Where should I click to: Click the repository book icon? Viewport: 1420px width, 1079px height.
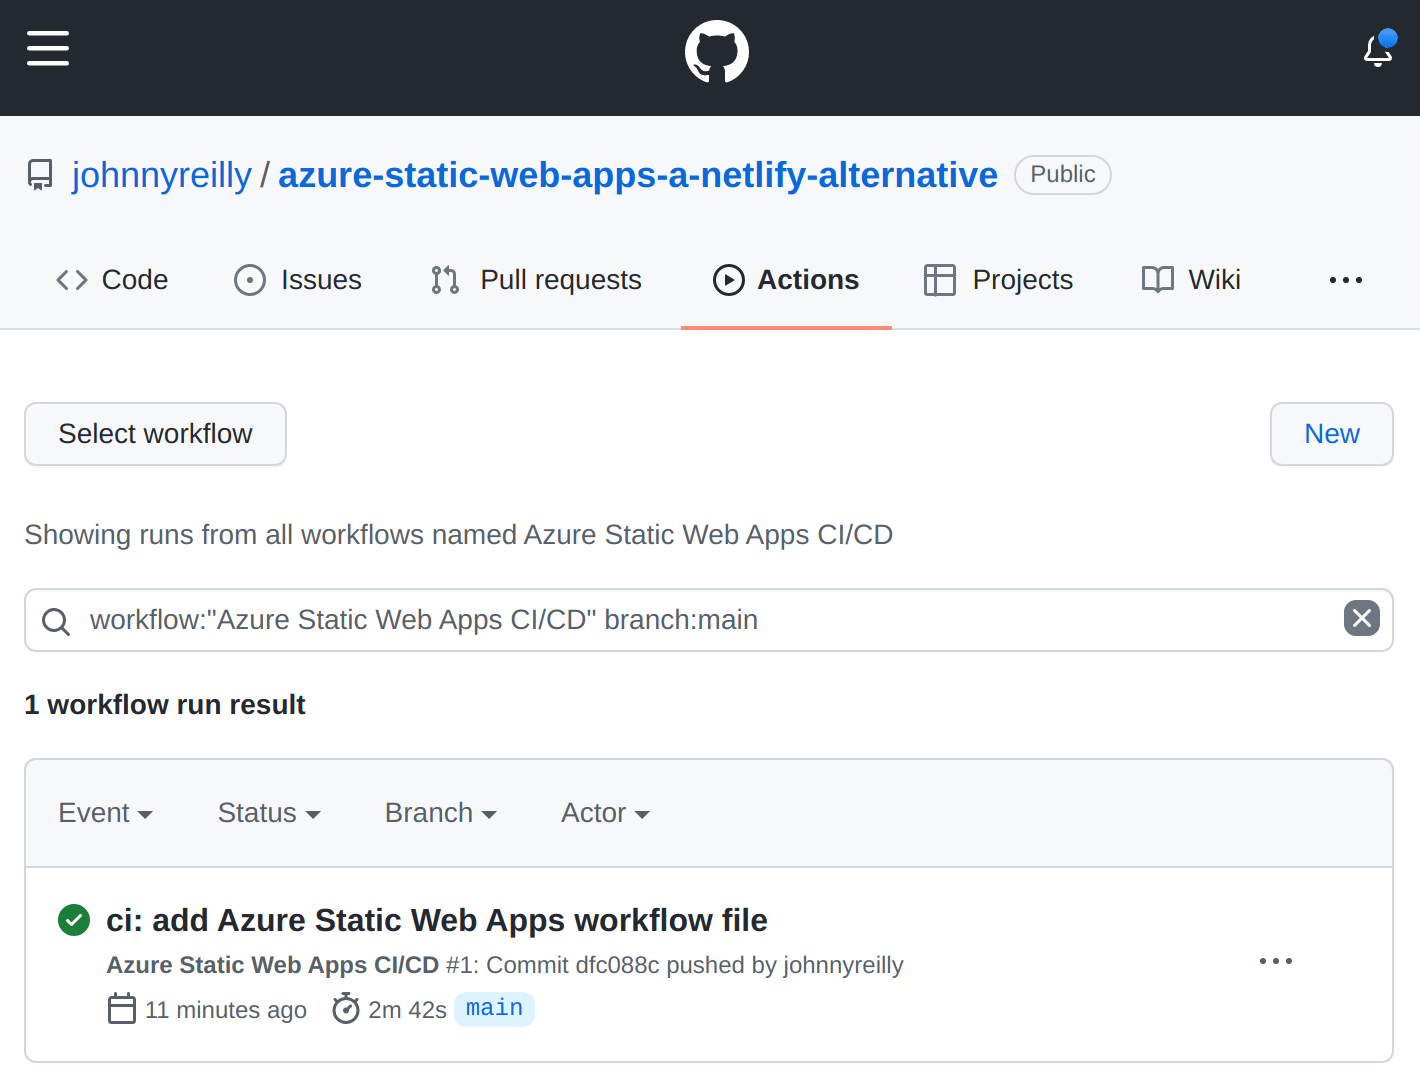pos(40,175)
